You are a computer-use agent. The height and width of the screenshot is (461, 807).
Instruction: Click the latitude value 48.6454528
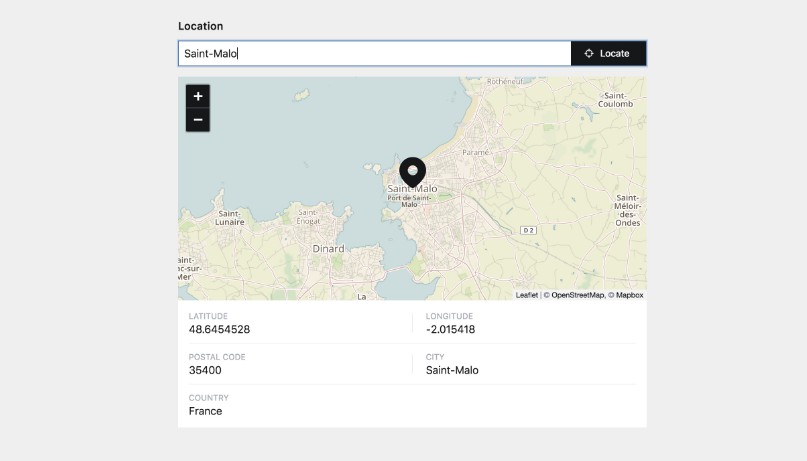(219, 329)
